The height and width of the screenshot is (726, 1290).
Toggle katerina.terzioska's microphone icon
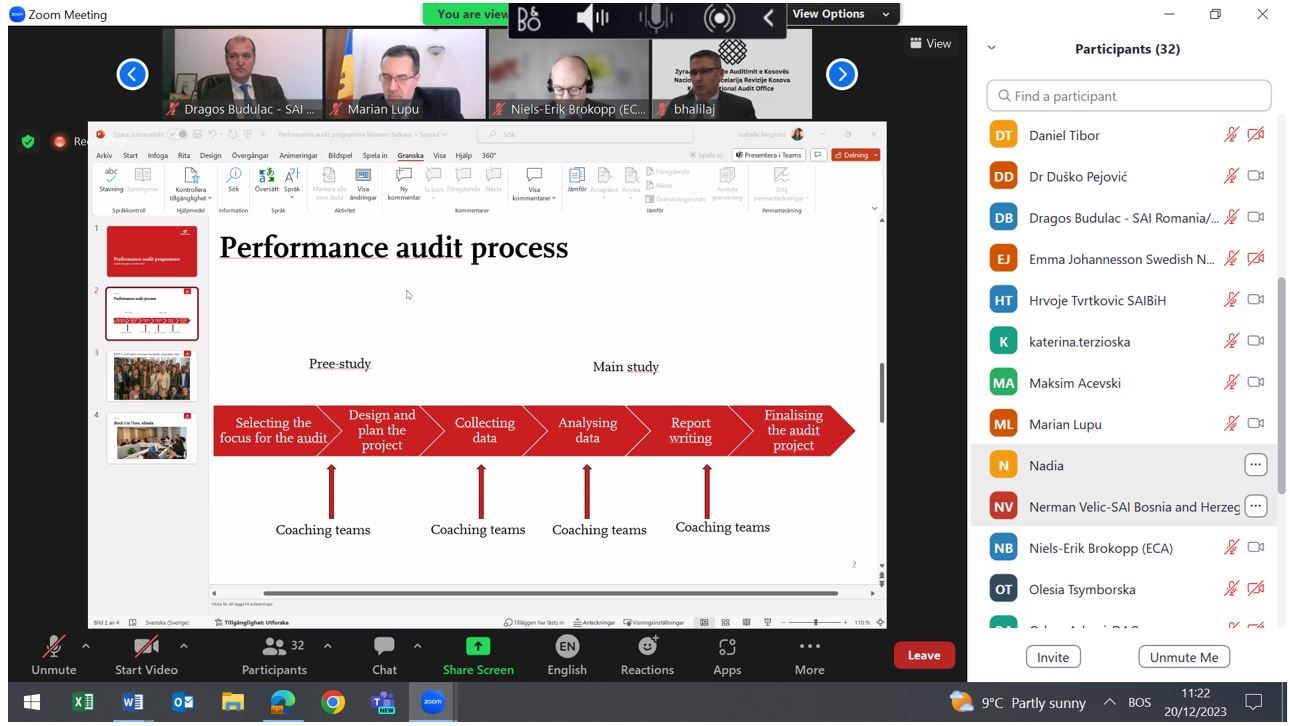(x=1231, y=341)
